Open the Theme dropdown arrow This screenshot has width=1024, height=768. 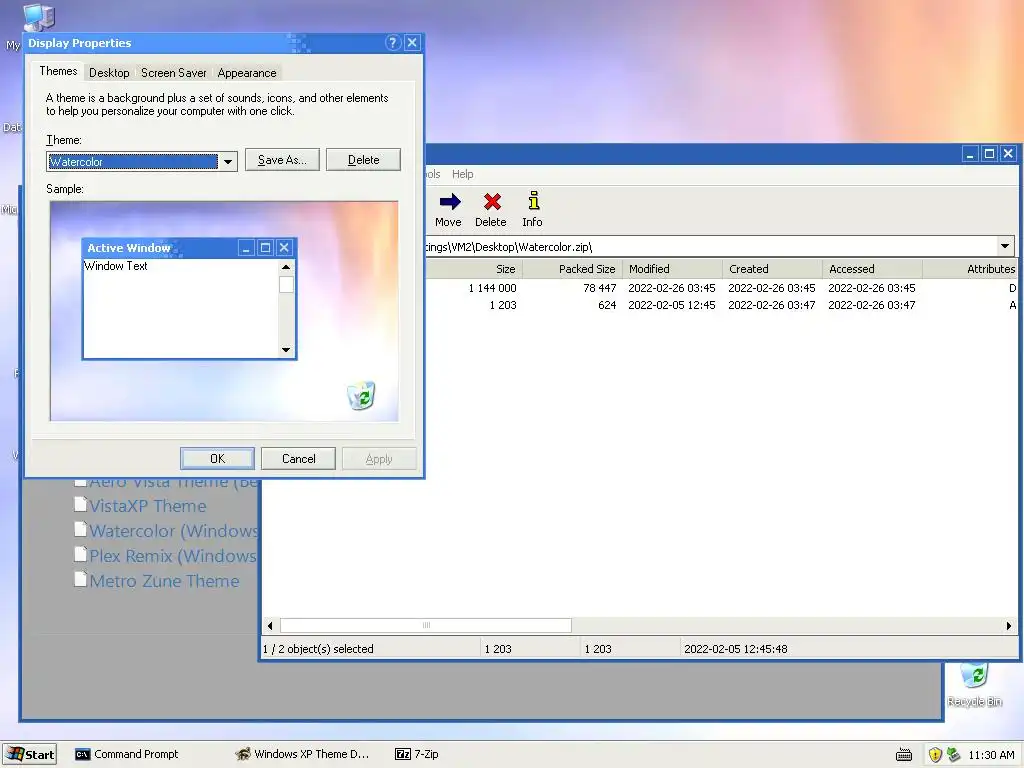pos(227,161)
